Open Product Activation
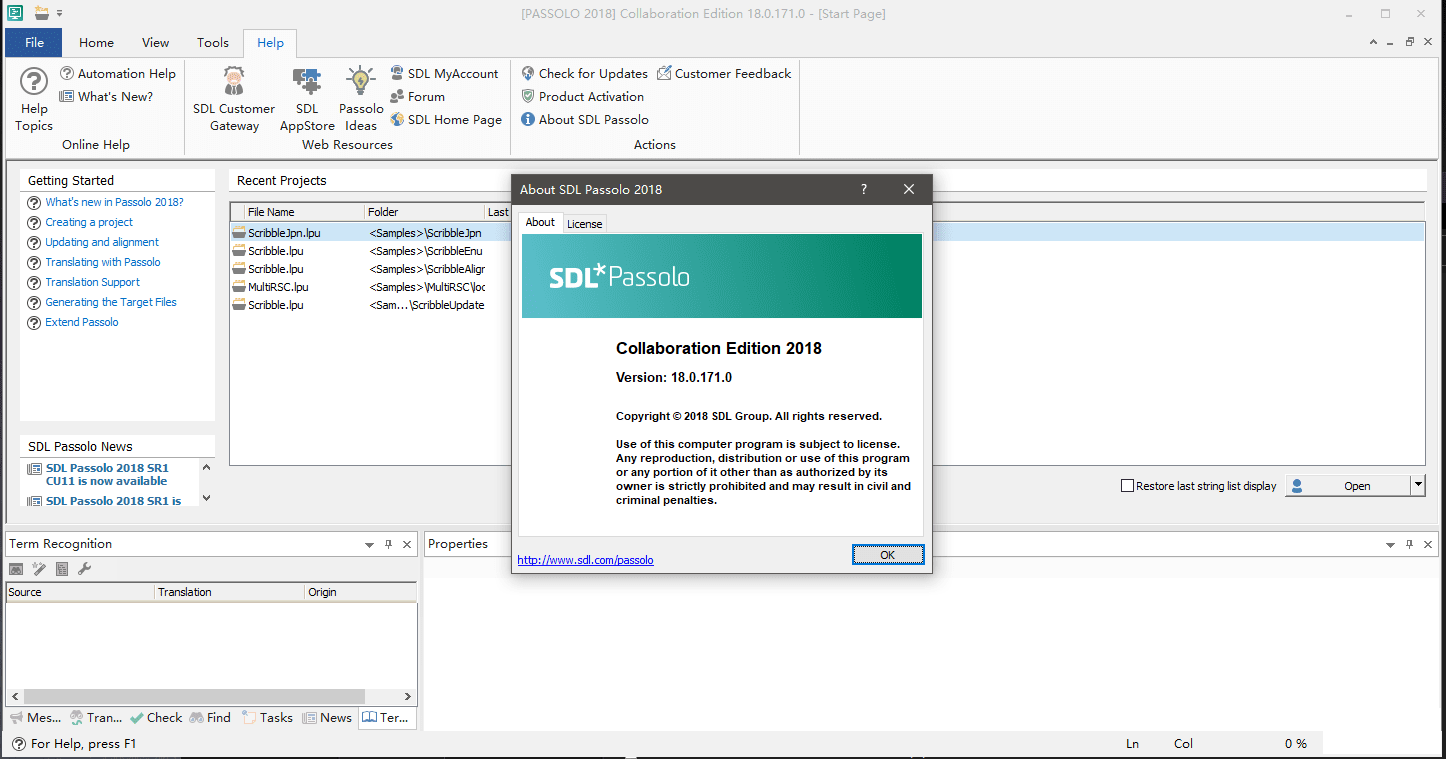This screenshot has height=759, width=1446. 582,96
